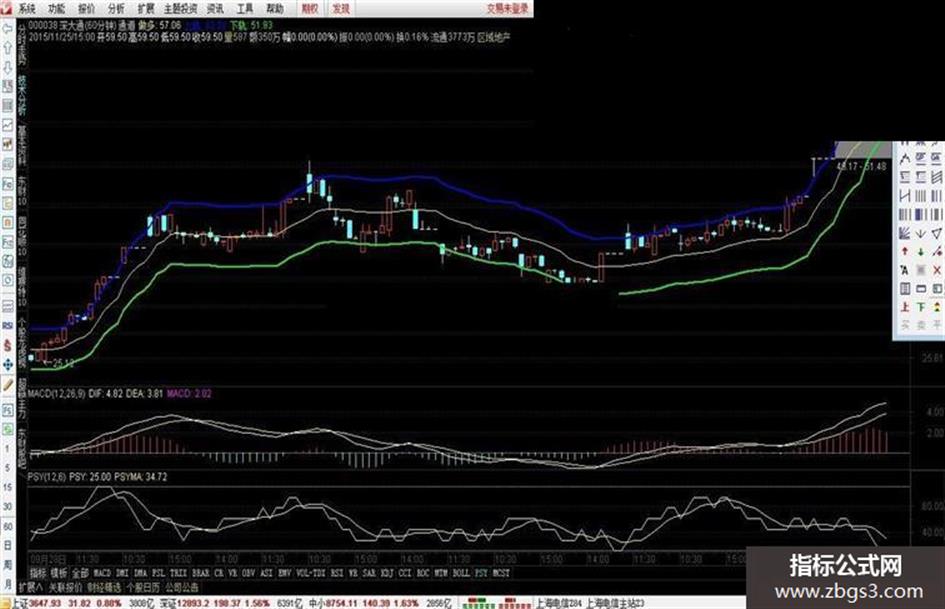Switch indicator to BOLL tab
Viewport: 945px width, 609px height.
(461, 573)
